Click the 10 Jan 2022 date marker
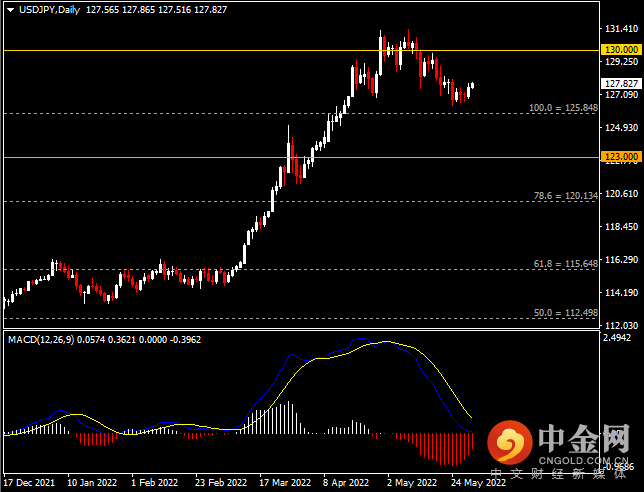Image resolution: width=644 pixels, height=492 pixels. tap(92, 483)
